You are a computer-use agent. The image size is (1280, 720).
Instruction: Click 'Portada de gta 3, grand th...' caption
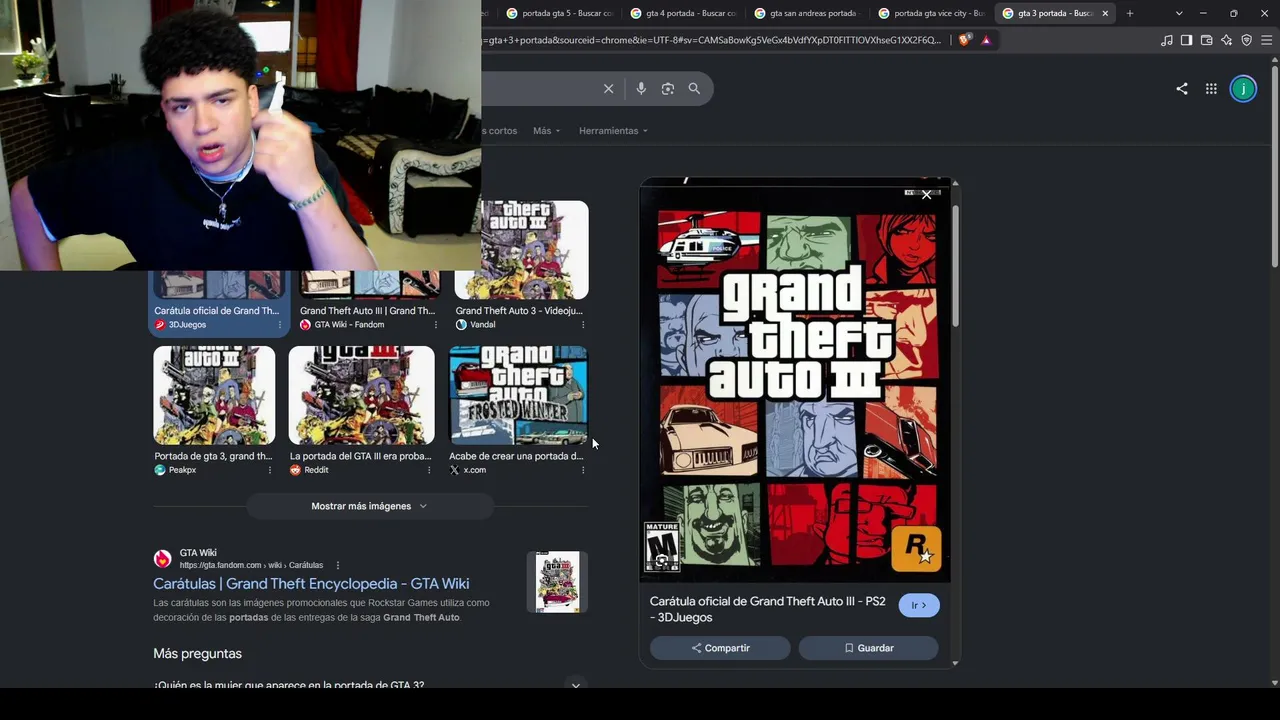[x=213, y=456]
